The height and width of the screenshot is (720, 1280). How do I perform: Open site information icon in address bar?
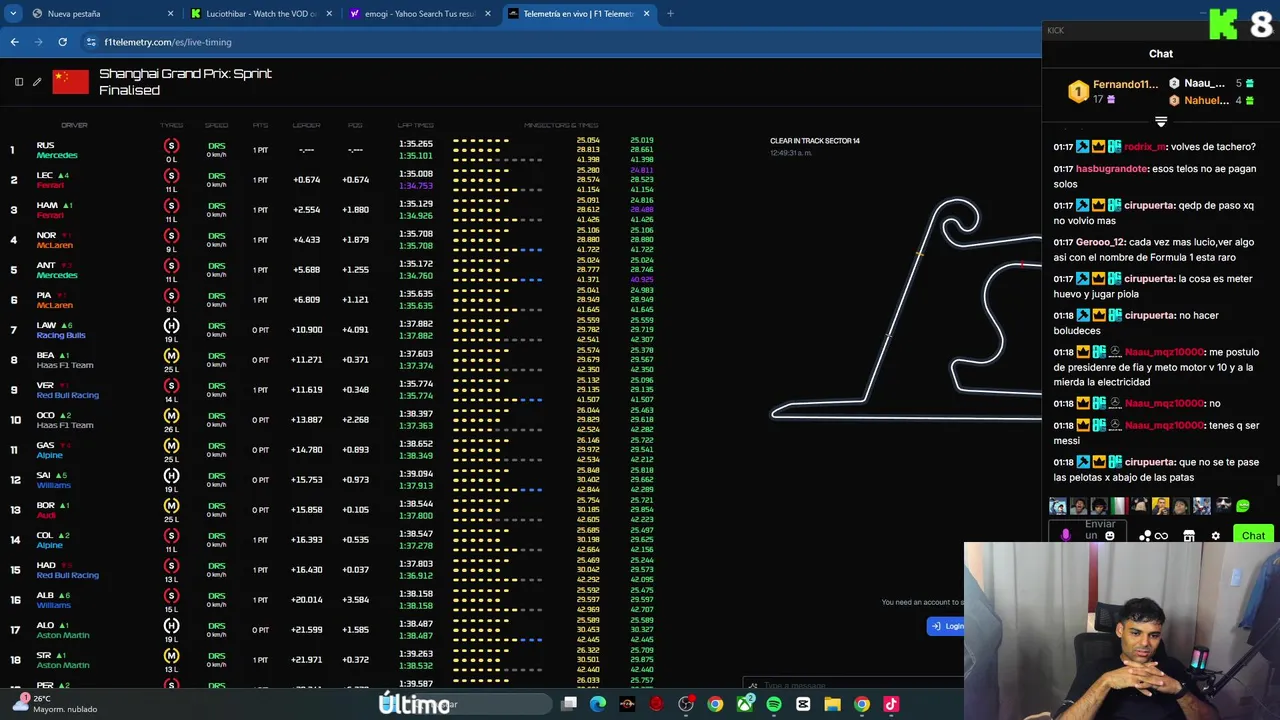tap(91, 42)
